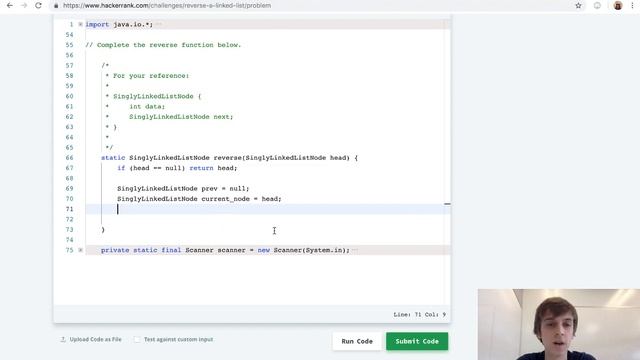Click the closing brace on line 73
Viewport: 640px width, 360px height.
click(103, 229)
